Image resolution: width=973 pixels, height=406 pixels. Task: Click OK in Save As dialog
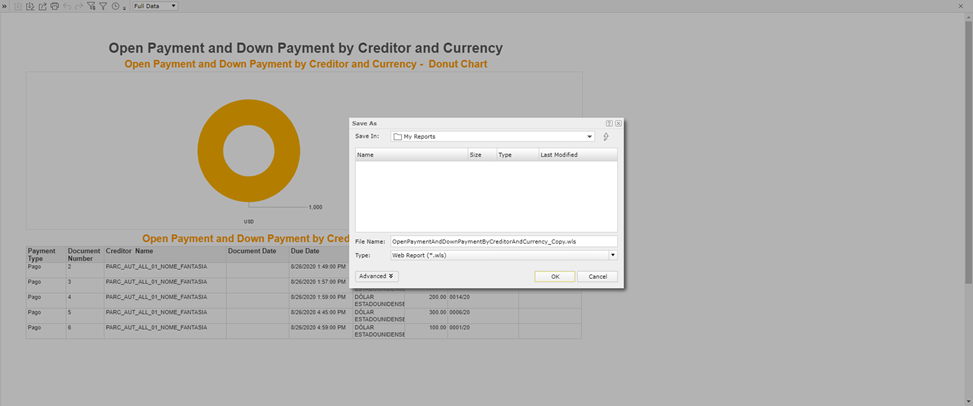(555, 276)
